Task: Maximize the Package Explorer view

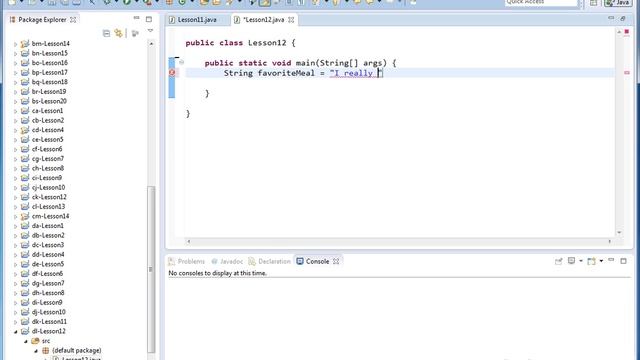Action: [x=149, y=19]
